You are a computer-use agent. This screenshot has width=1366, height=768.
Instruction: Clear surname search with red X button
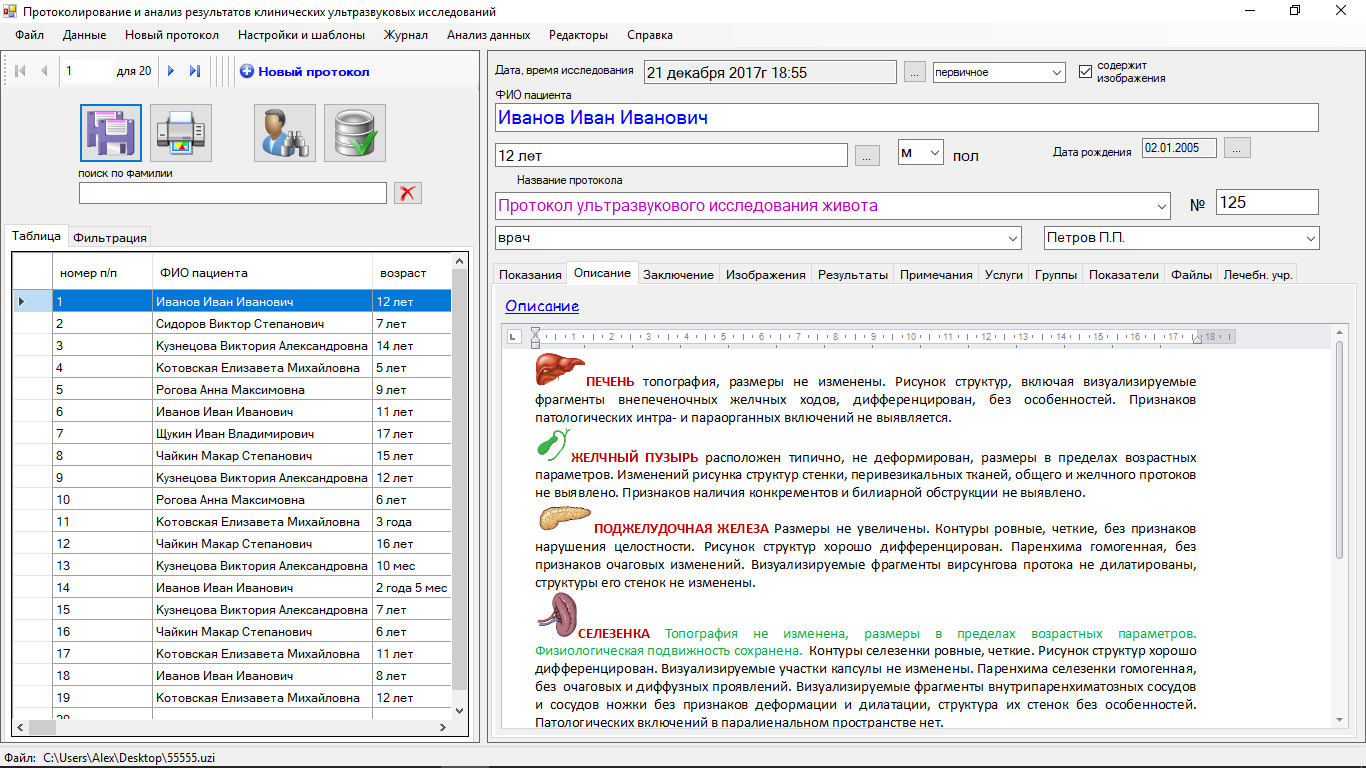(x=407, y=193)
